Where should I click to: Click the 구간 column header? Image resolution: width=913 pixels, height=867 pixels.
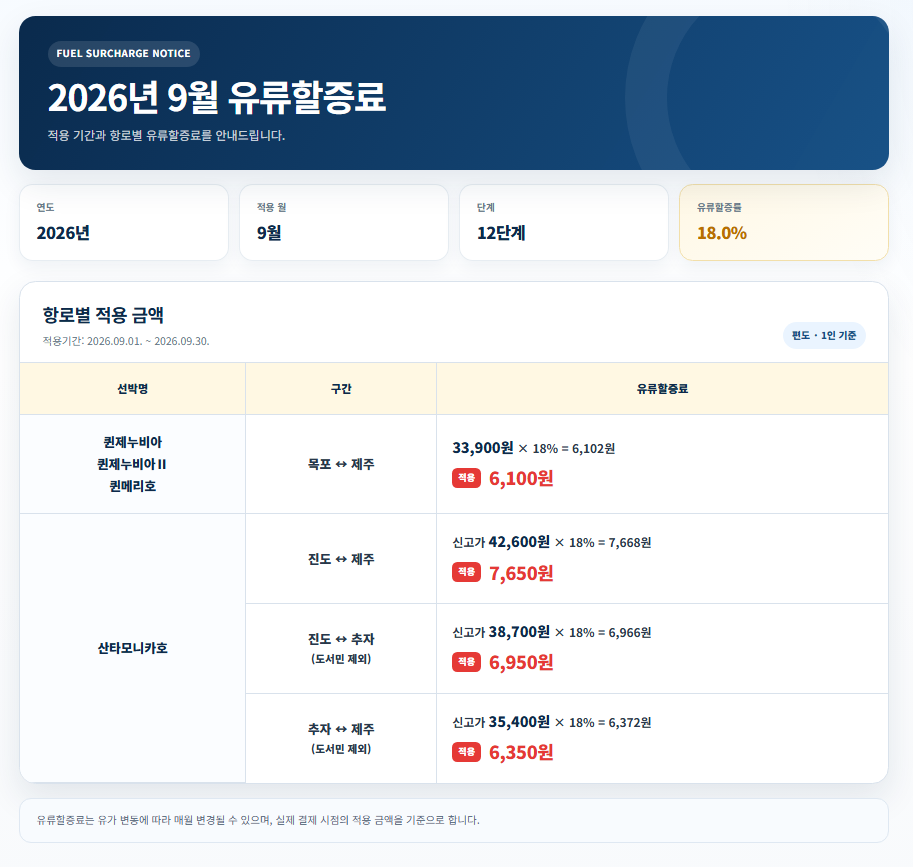click(341, 389)
